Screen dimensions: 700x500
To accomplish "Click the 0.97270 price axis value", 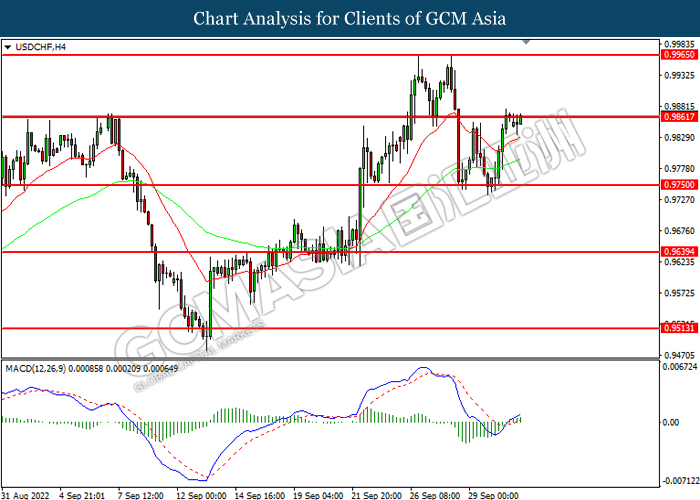I will click(679, 200).
